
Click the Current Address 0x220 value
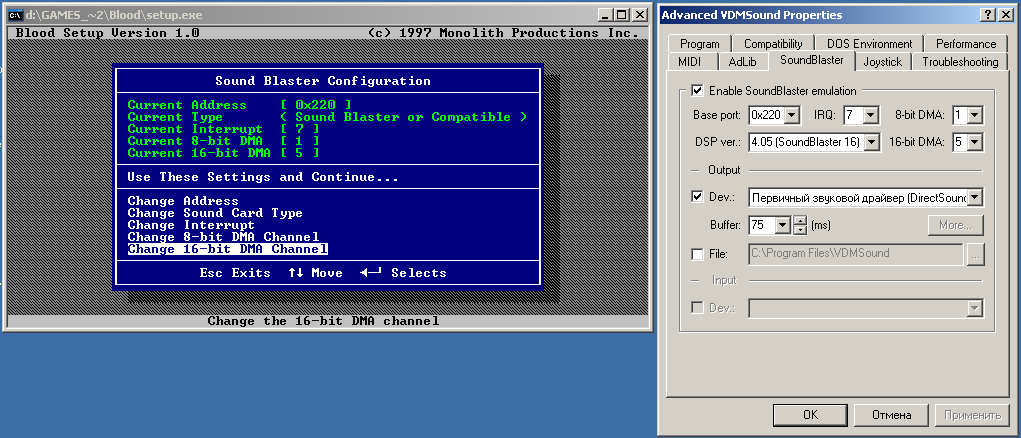point(315,105)
